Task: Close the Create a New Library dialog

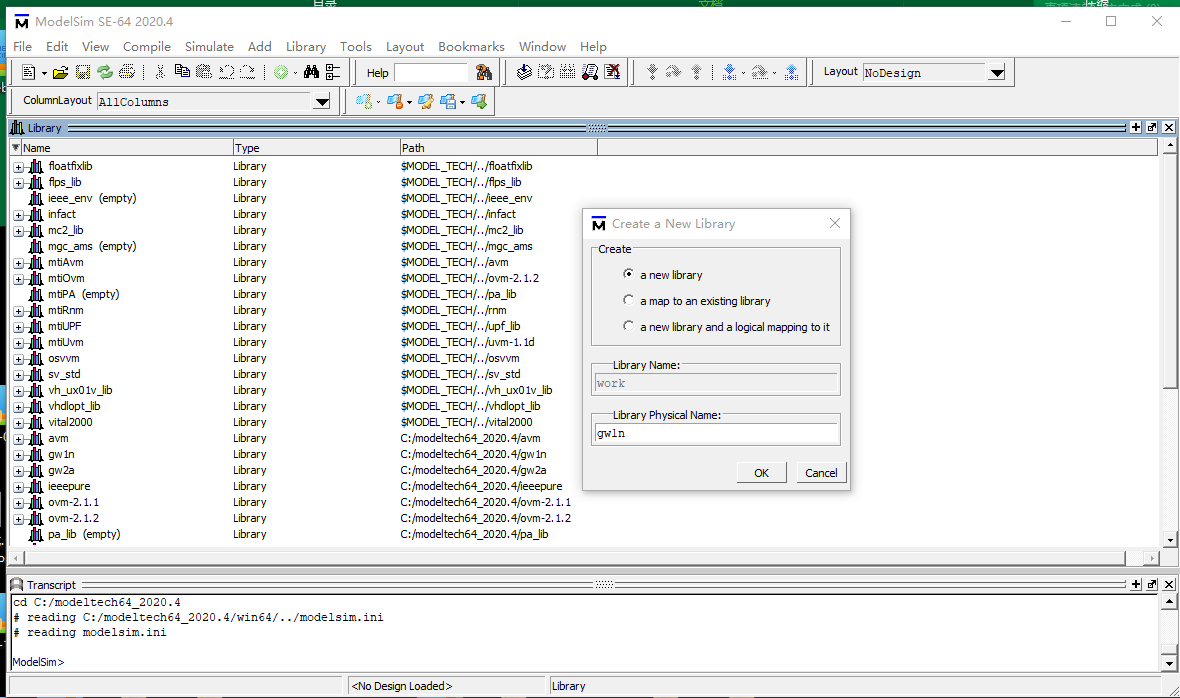Action: 835,223
